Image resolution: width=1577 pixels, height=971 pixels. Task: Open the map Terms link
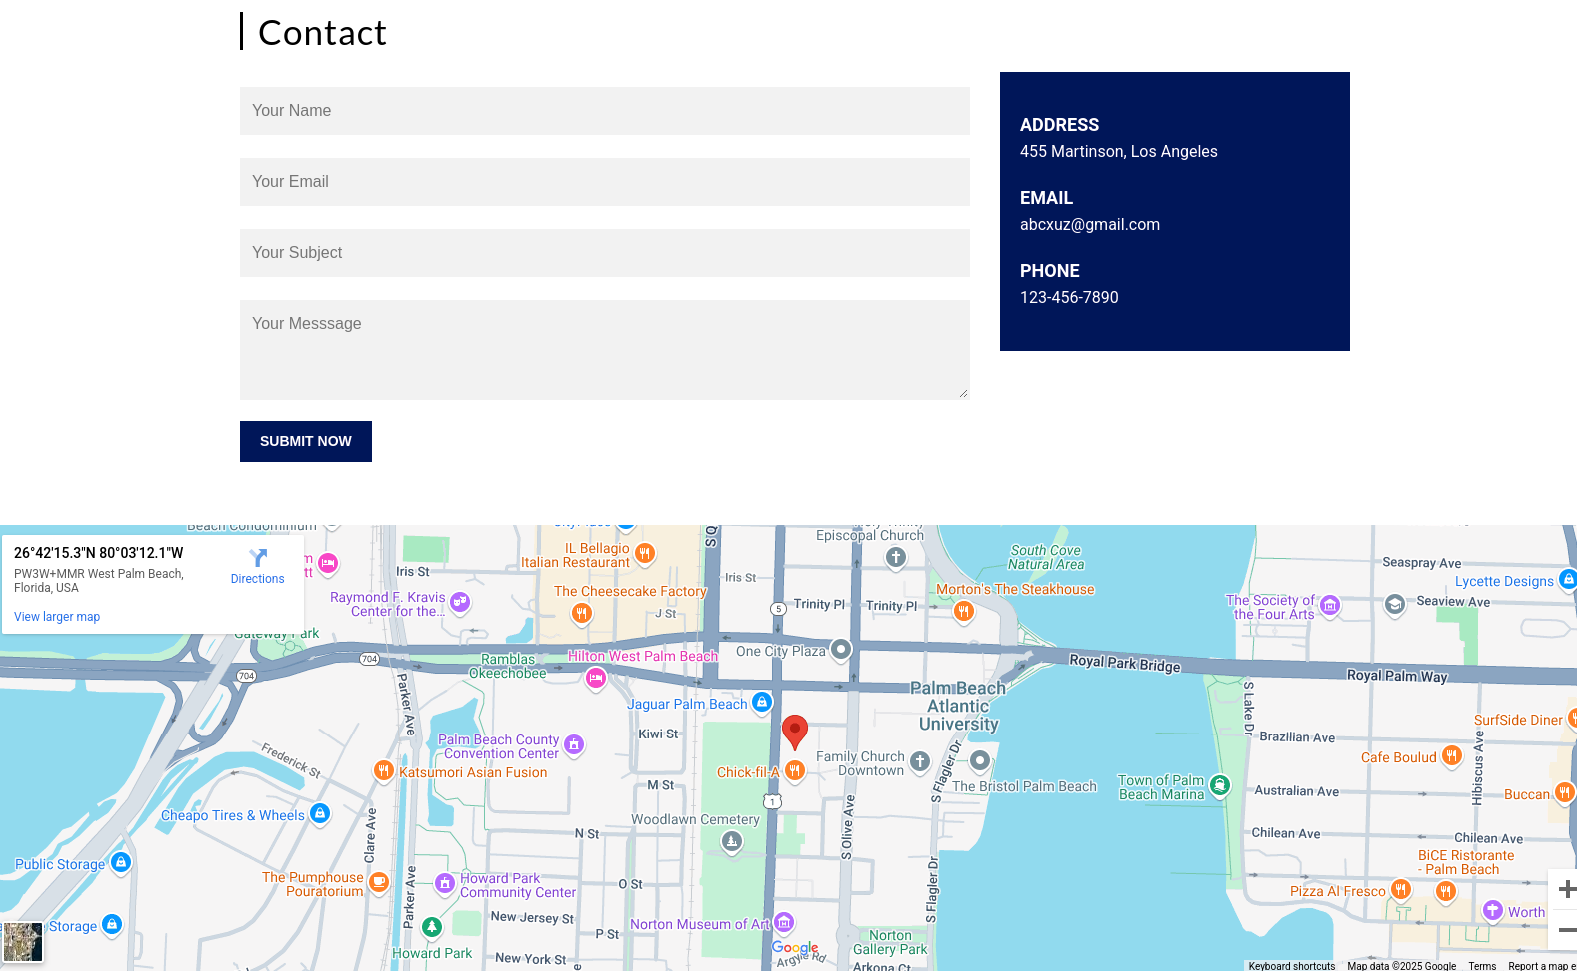(1482, 966)
